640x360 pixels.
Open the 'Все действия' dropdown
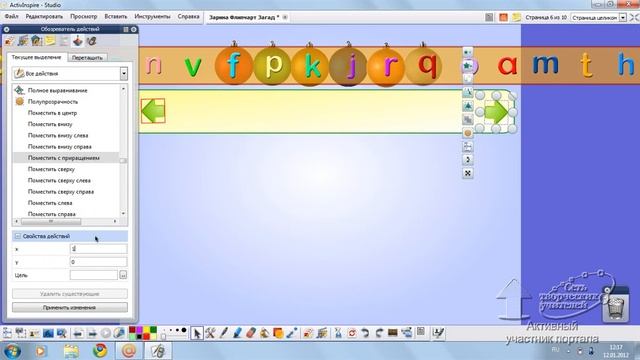click(x=124, y=74)
